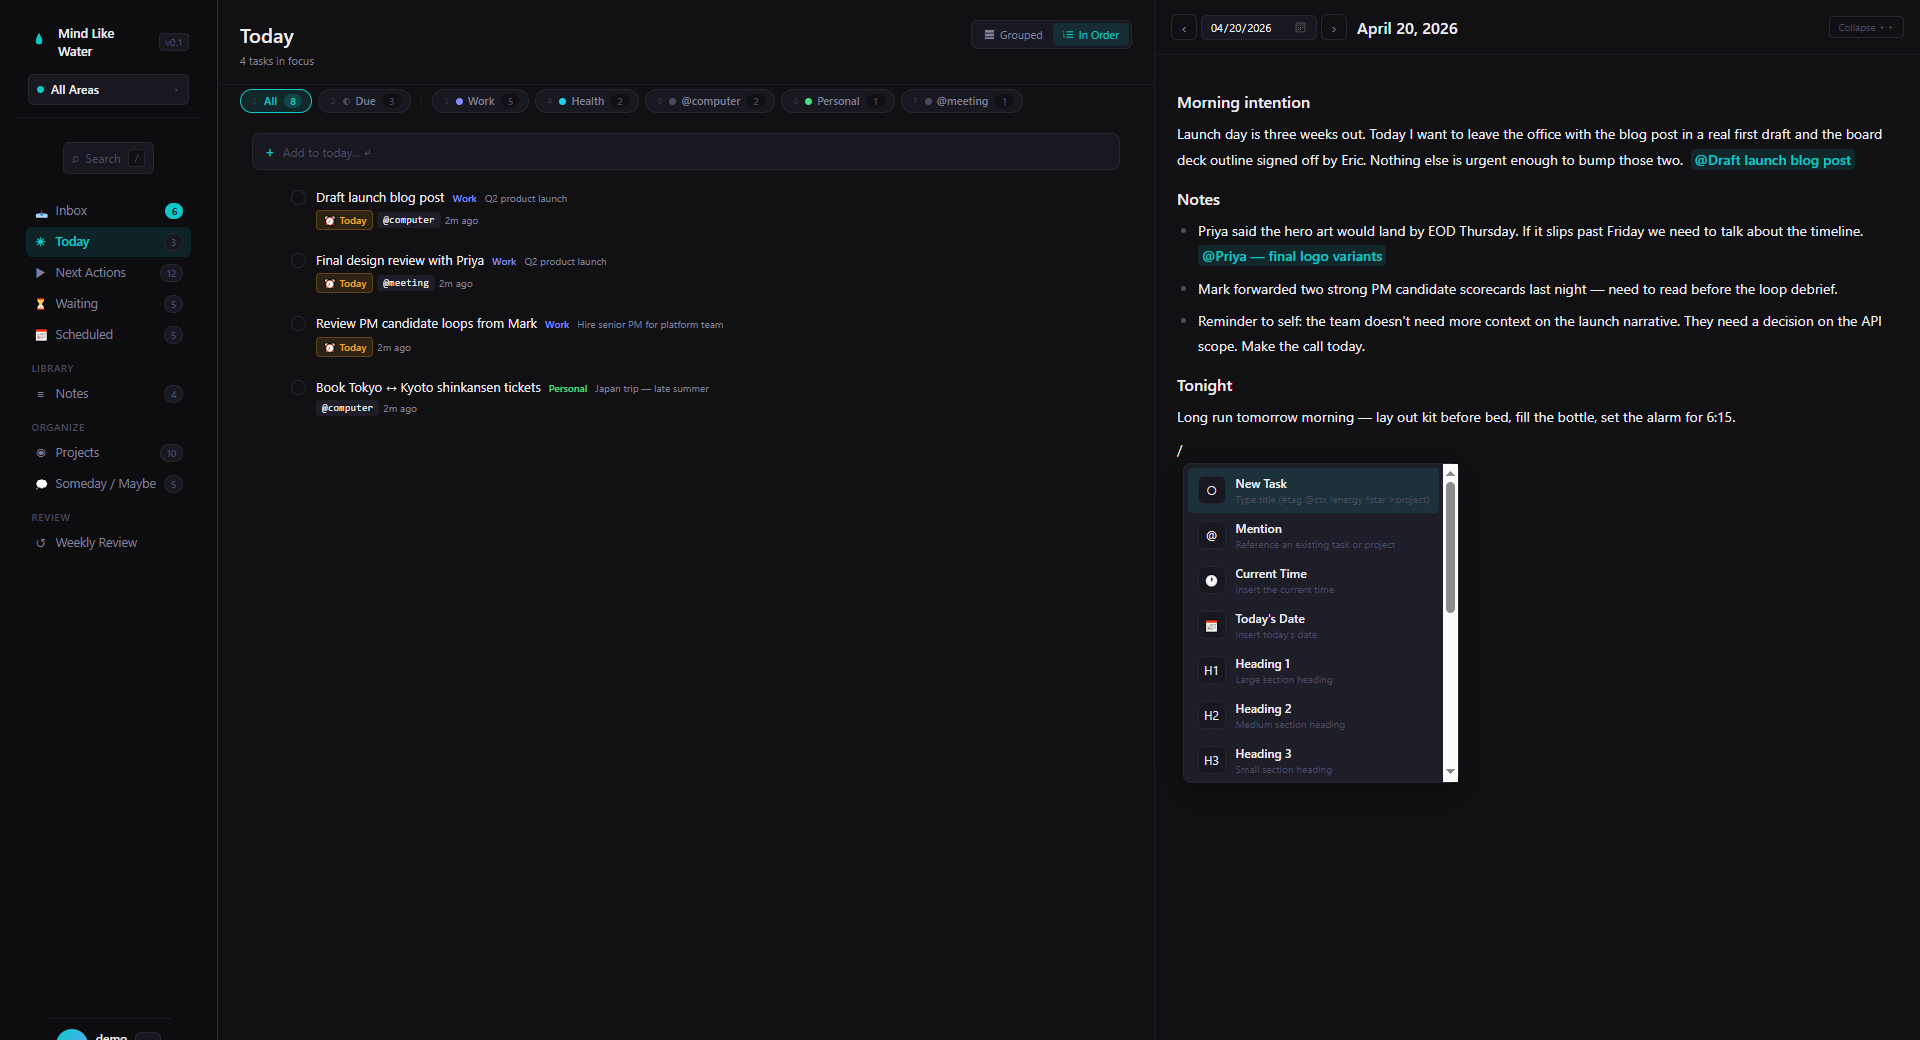This screenshot has height=1040, width=1920.
Task: Click the Collapse control at top right
Action: pyautogui.click(x=1863, y=27)
